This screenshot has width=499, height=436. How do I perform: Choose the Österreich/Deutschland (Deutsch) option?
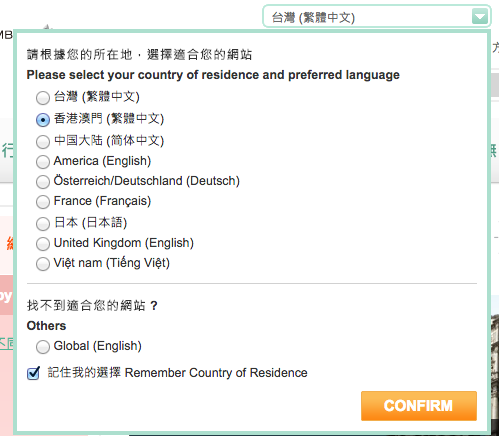click(43, 182)
